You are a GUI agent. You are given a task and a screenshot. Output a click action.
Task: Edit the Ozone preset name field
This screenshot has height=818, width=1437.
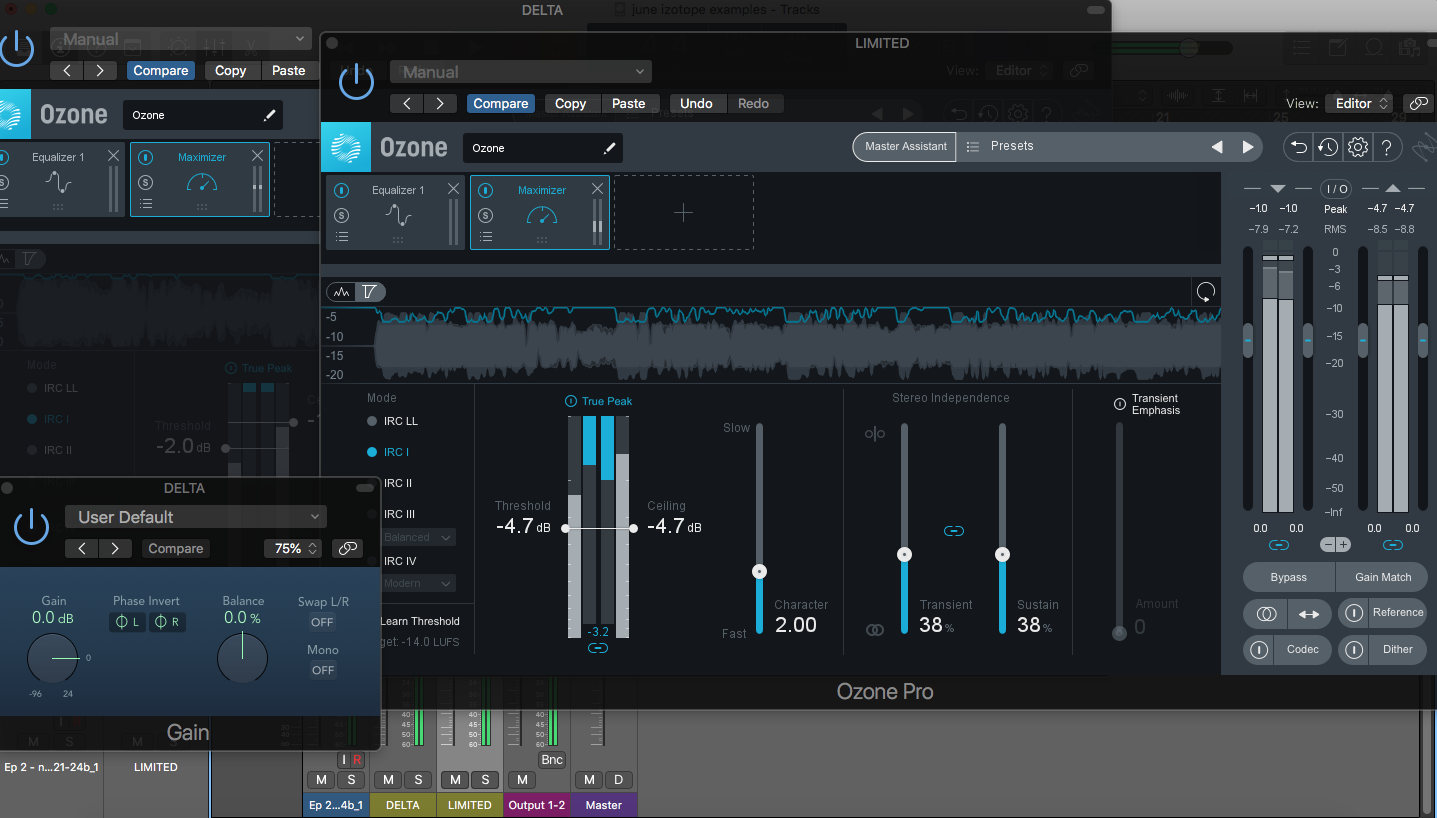(543, 148)
